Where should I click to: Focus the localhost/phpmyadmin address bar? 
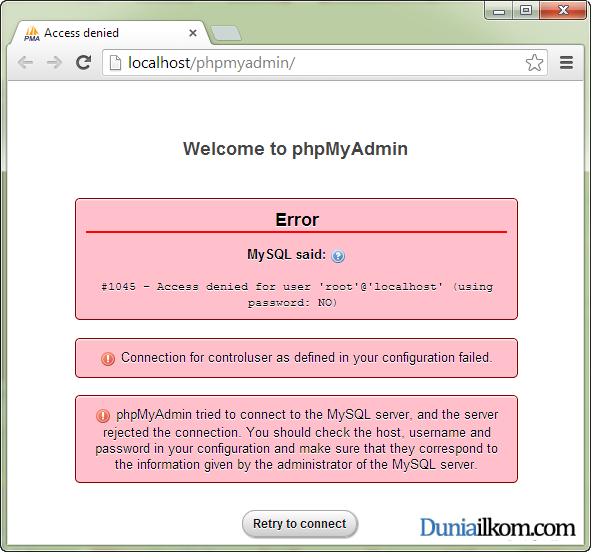point(325,63)
